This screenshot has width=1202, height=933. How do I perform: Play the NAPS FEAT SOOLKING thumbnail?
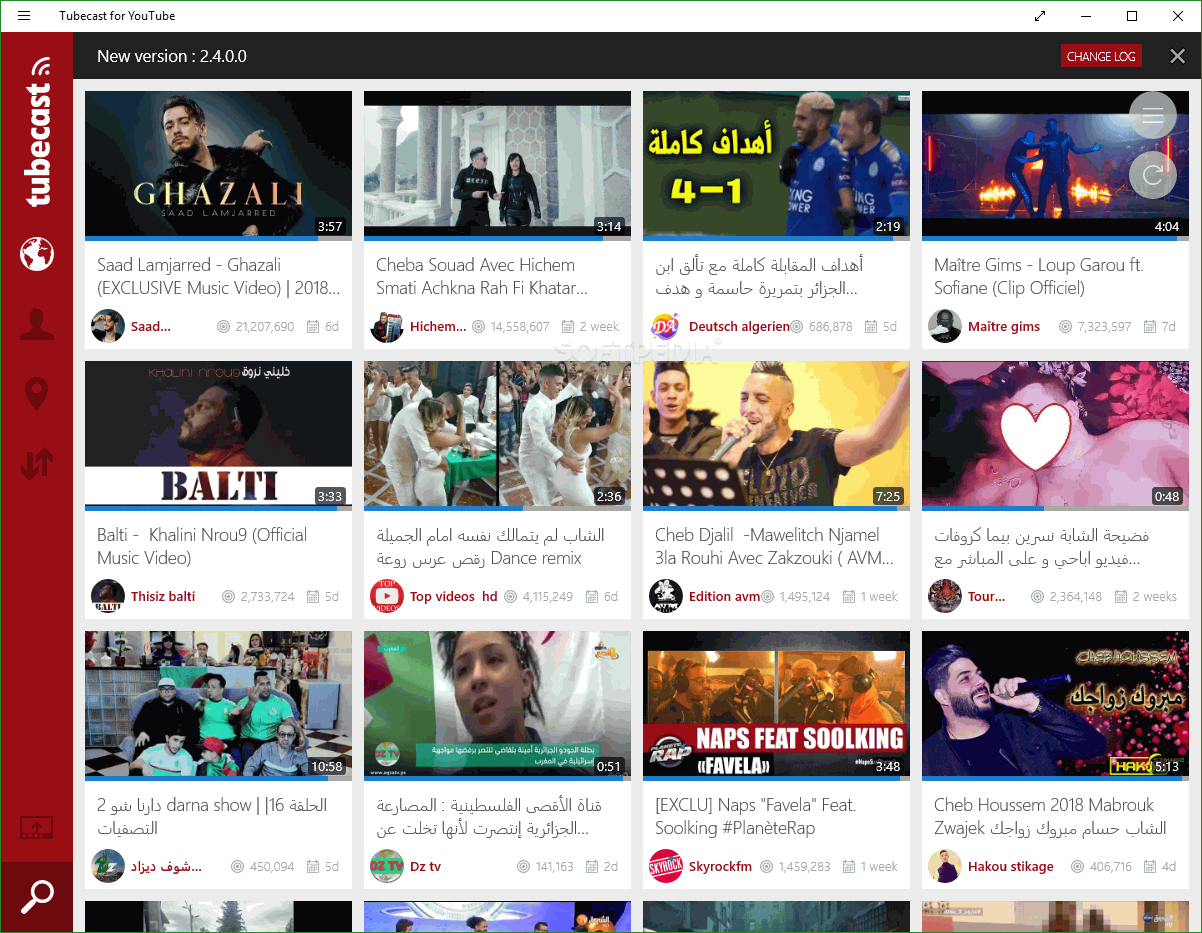(776, 704)
